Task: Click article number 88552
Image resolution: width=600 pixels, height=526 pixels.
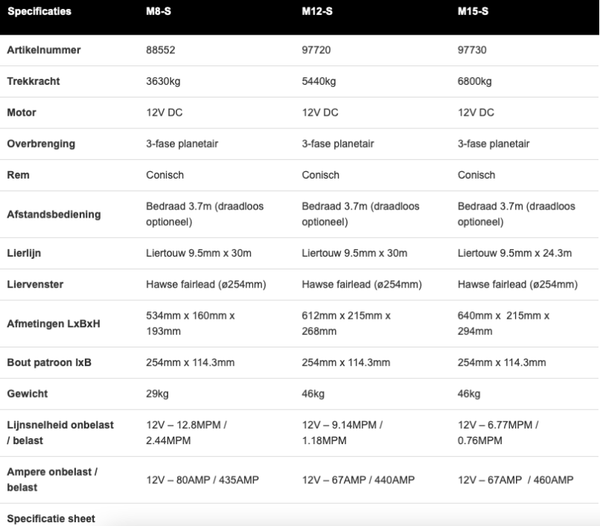Action: click(x=161, y=48)
